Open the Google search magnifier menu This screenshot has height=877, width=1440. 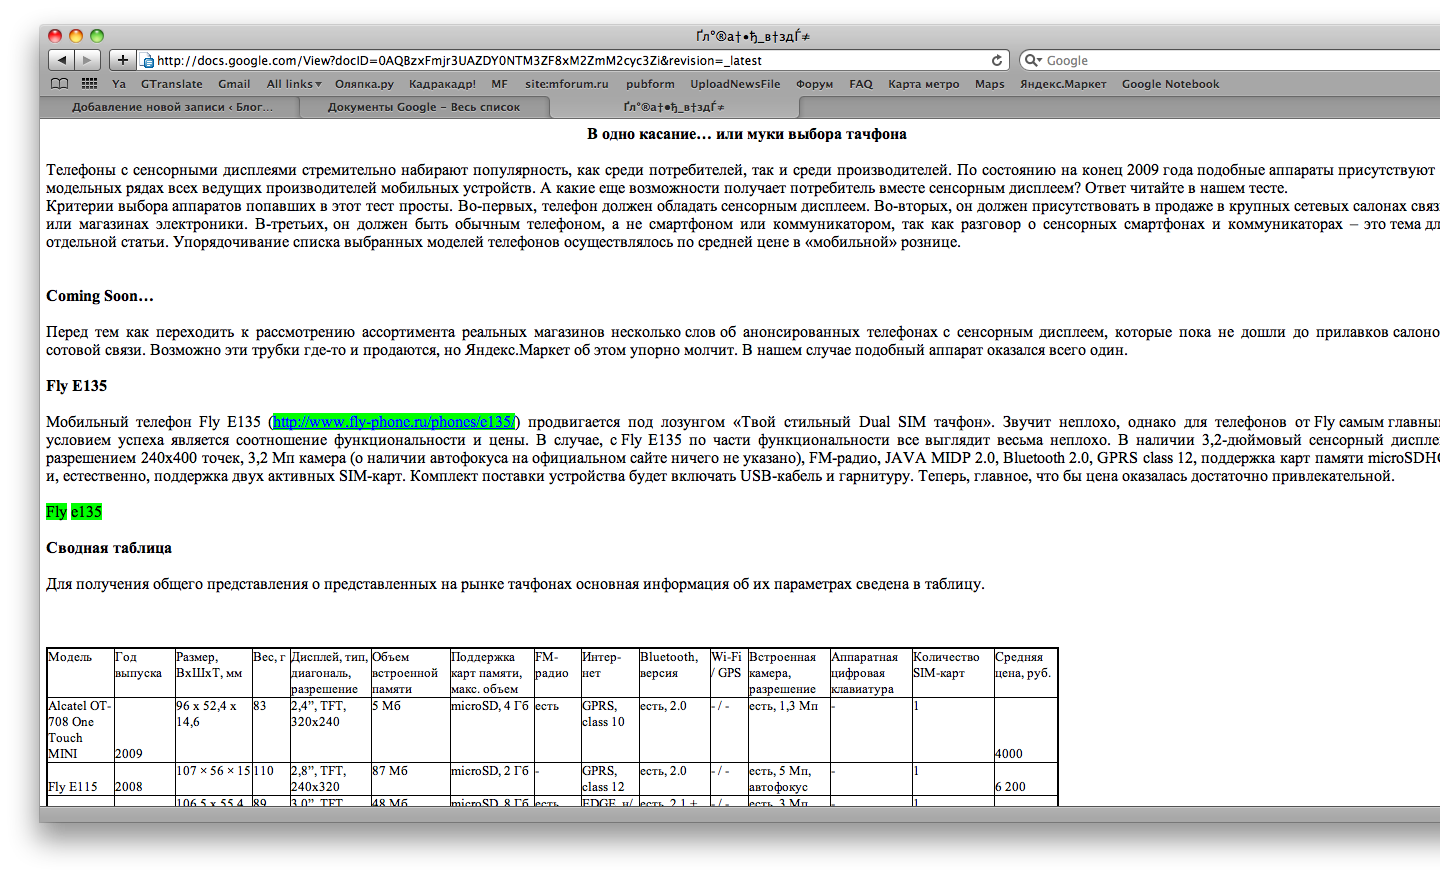pos(1033,60)
